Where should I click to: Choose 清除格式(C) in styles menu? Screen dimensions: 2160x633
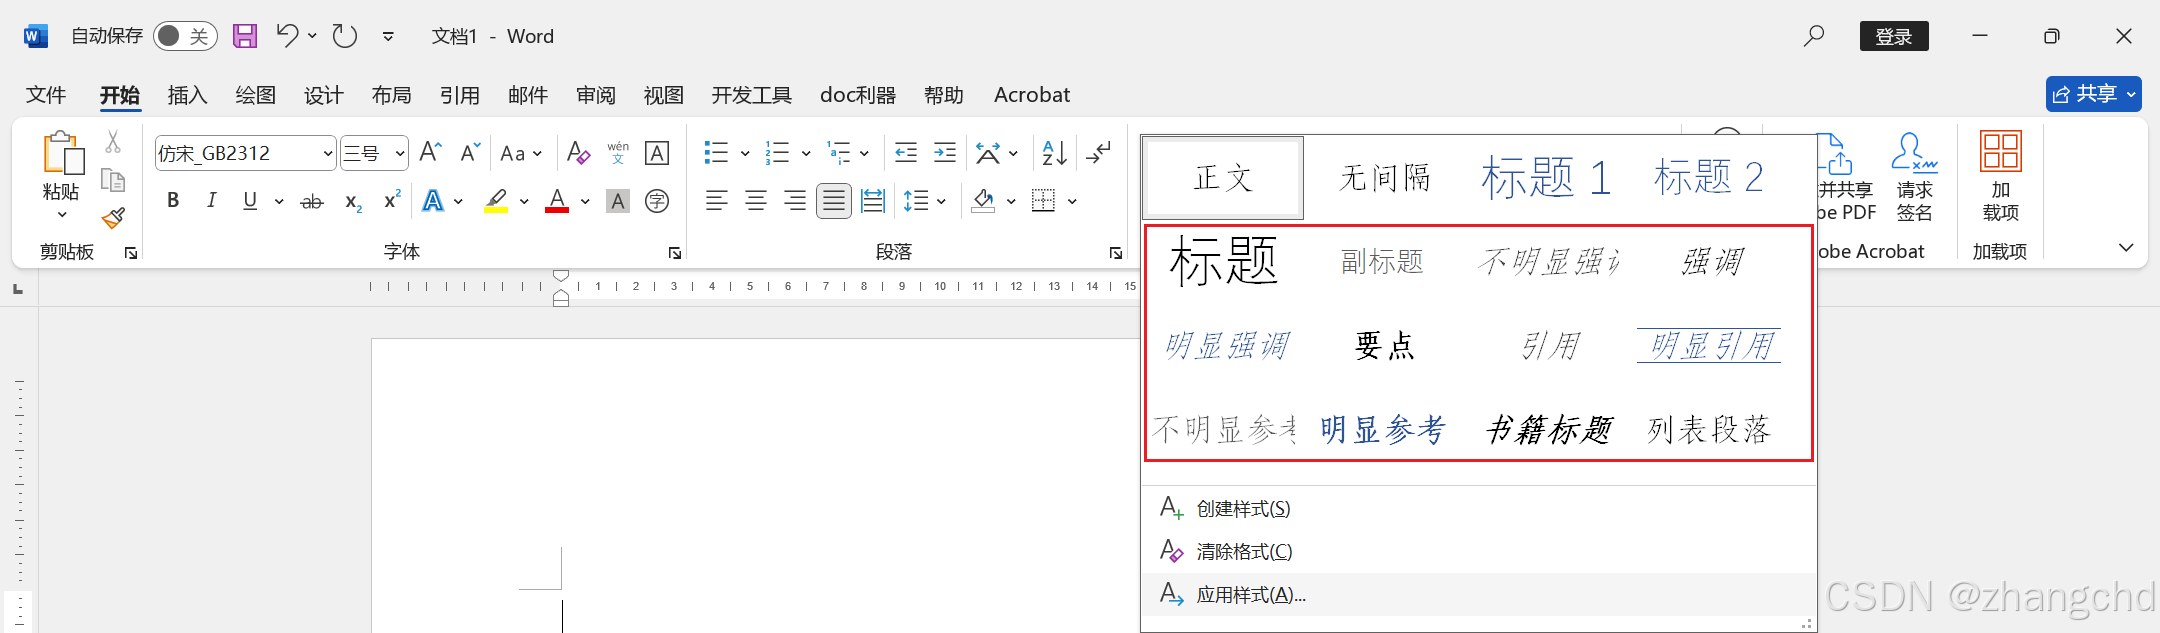click(1478, 551)
